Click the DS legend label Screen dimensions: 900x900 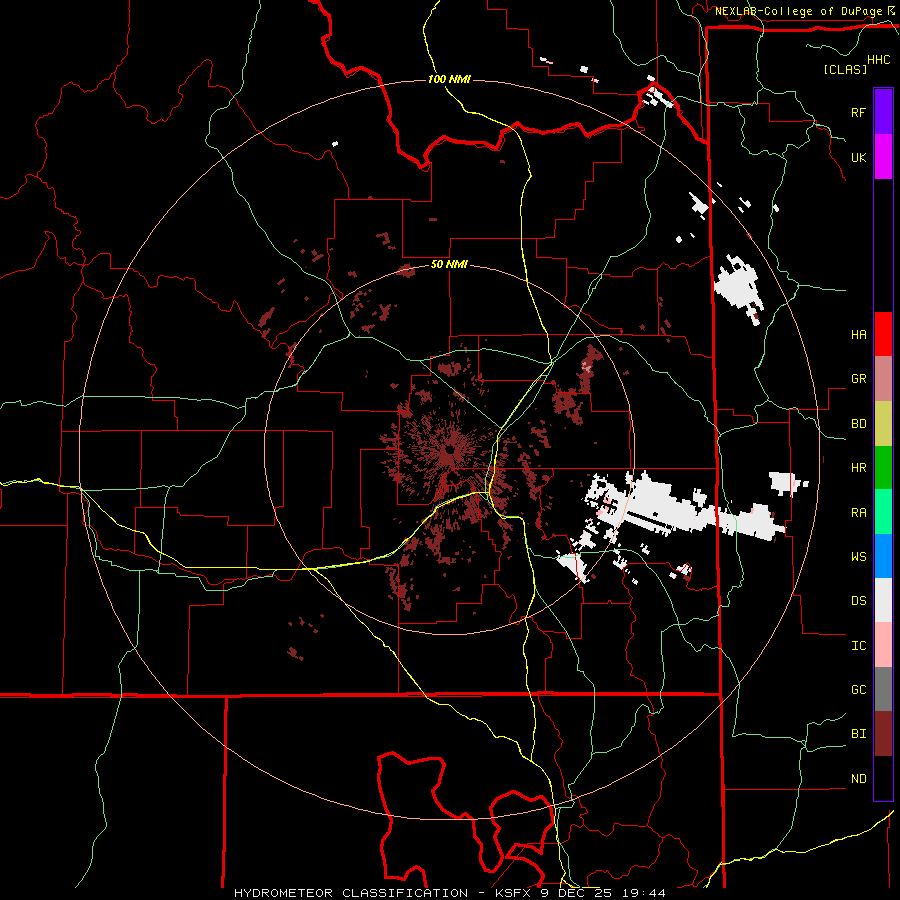coord(858,601)
